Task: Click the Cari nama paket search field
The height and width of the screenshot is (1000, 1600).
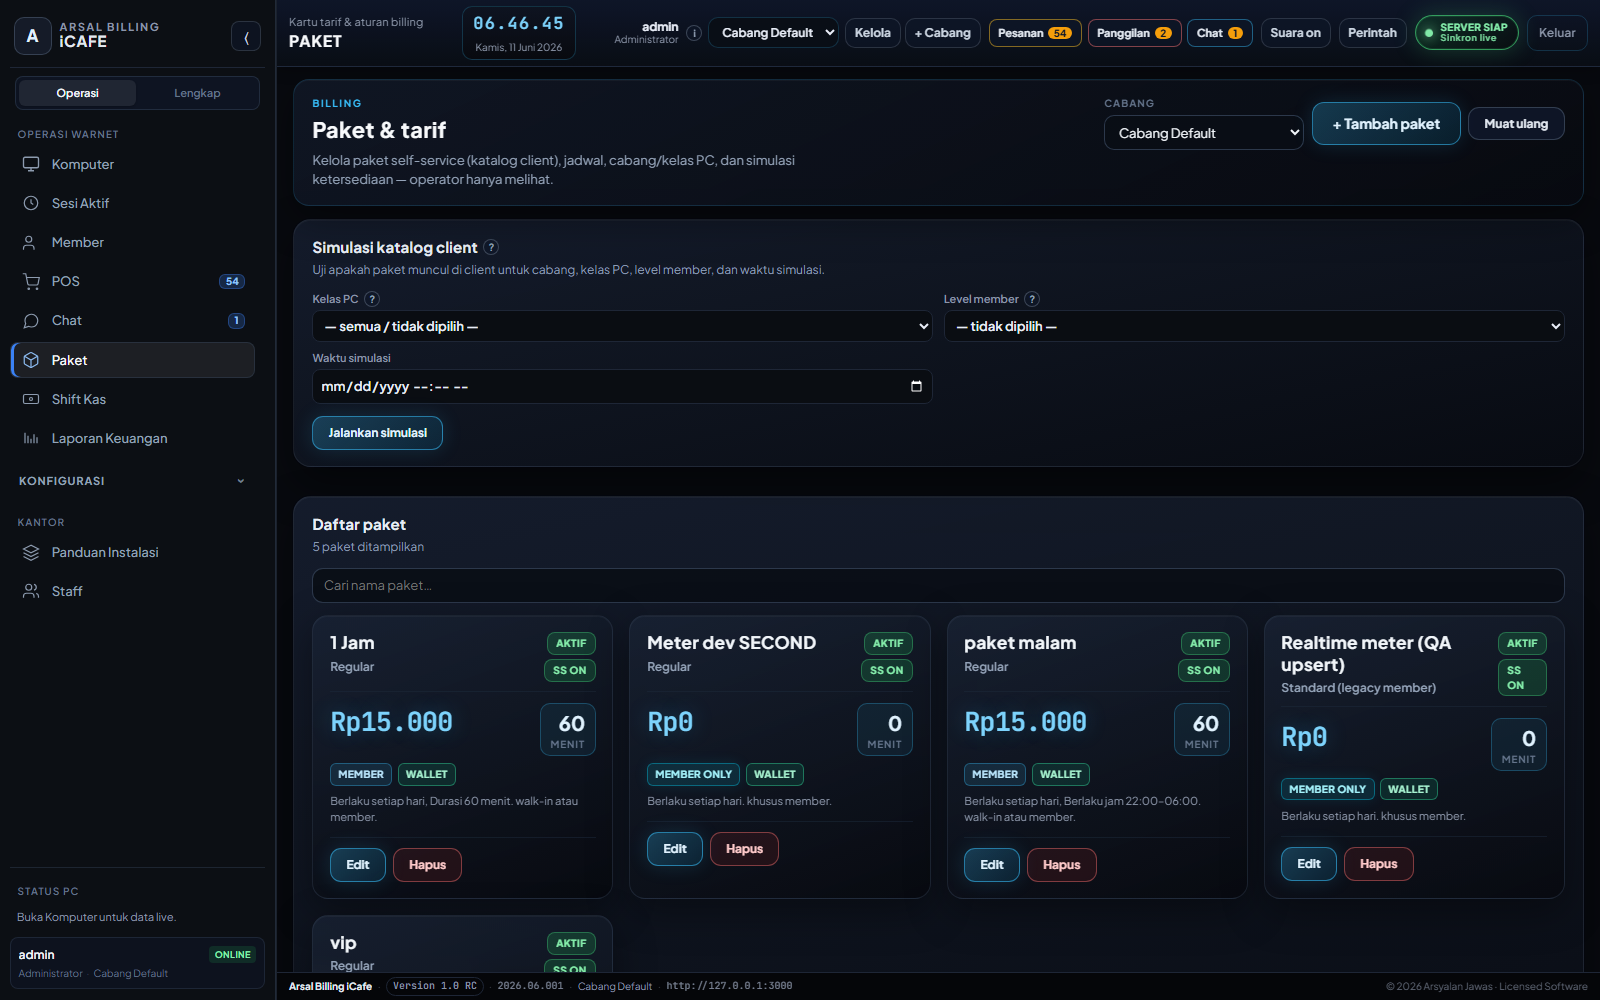Action: click(938, 586)
